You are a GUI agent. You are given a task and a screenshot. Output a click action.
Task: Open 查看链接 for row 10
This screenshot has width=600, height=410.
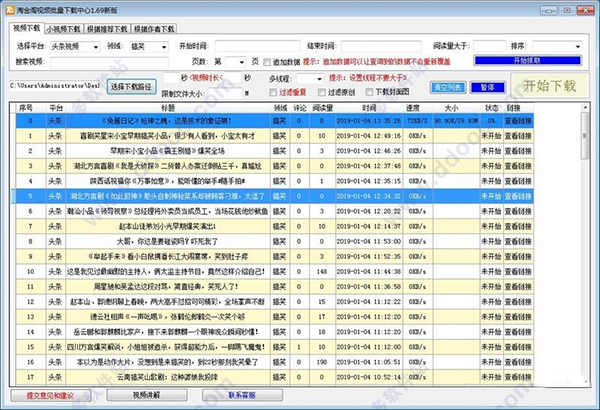518,272
